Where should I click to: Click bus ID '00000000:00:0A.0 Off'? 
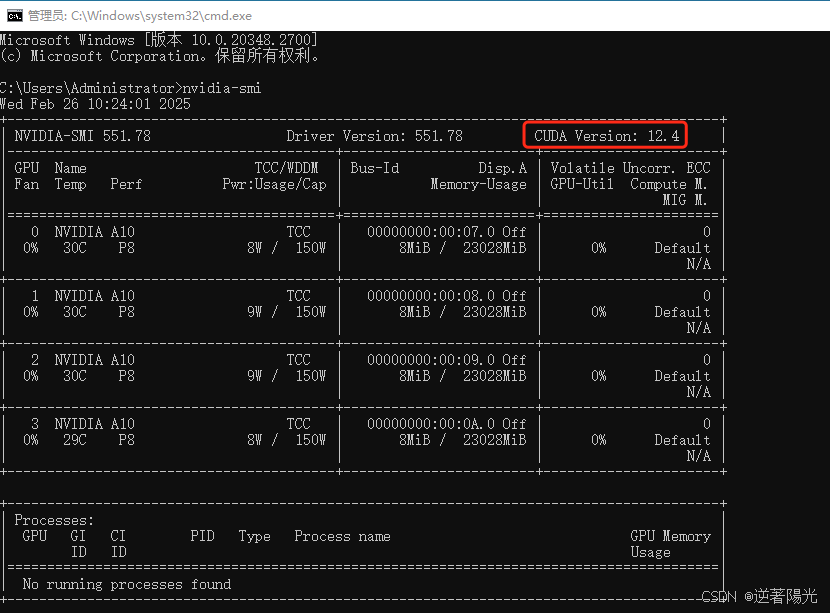(447, 424)
